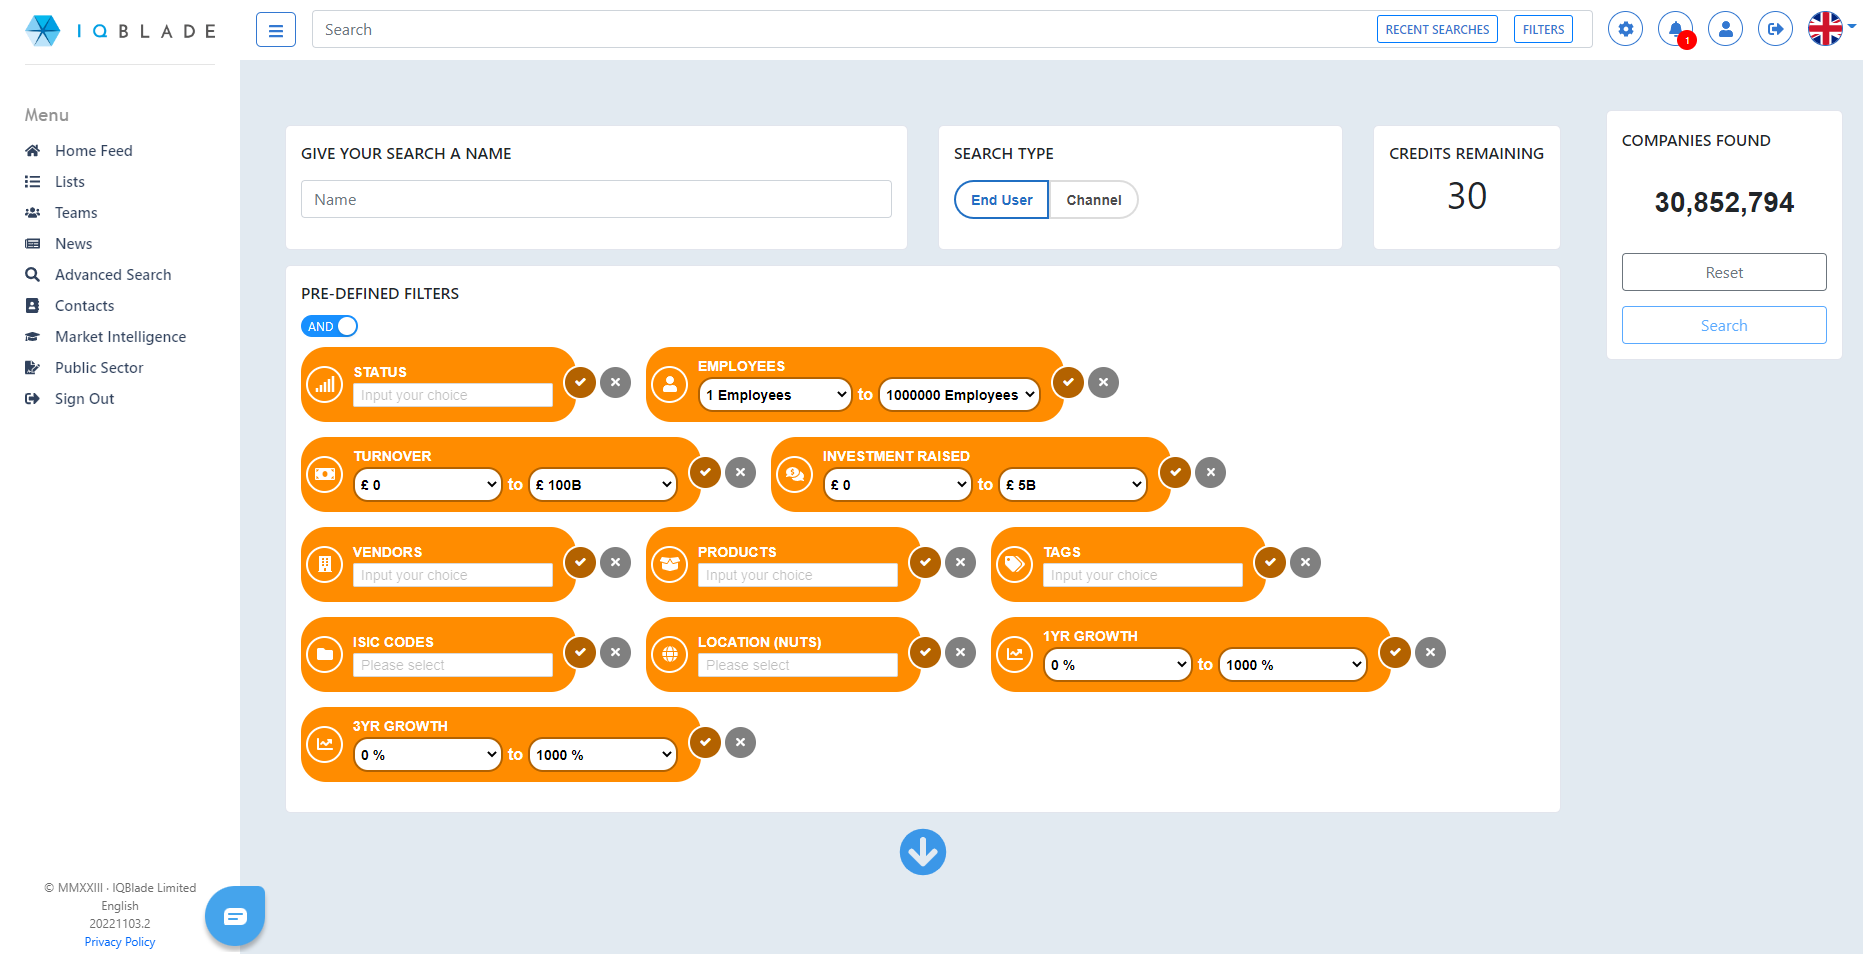Open the settings gear icon in header
Screen dimensions: 1863x954
point(1625,29)
